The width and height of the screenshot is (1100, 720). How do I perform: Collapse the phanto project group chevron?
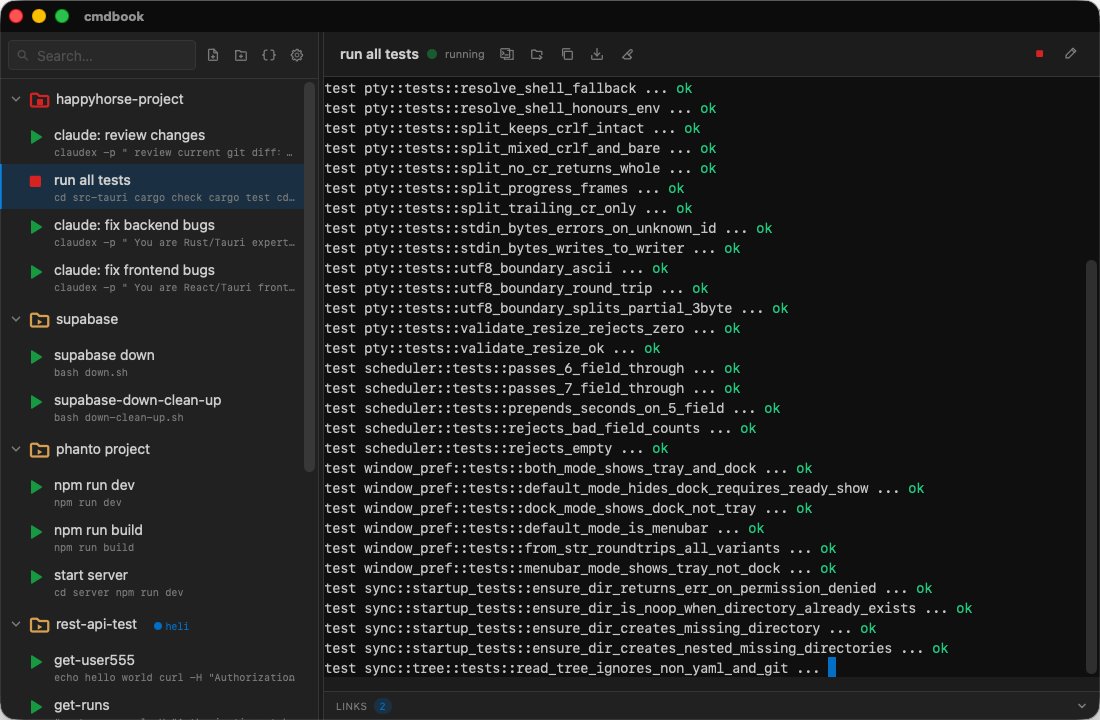[15, 449]
